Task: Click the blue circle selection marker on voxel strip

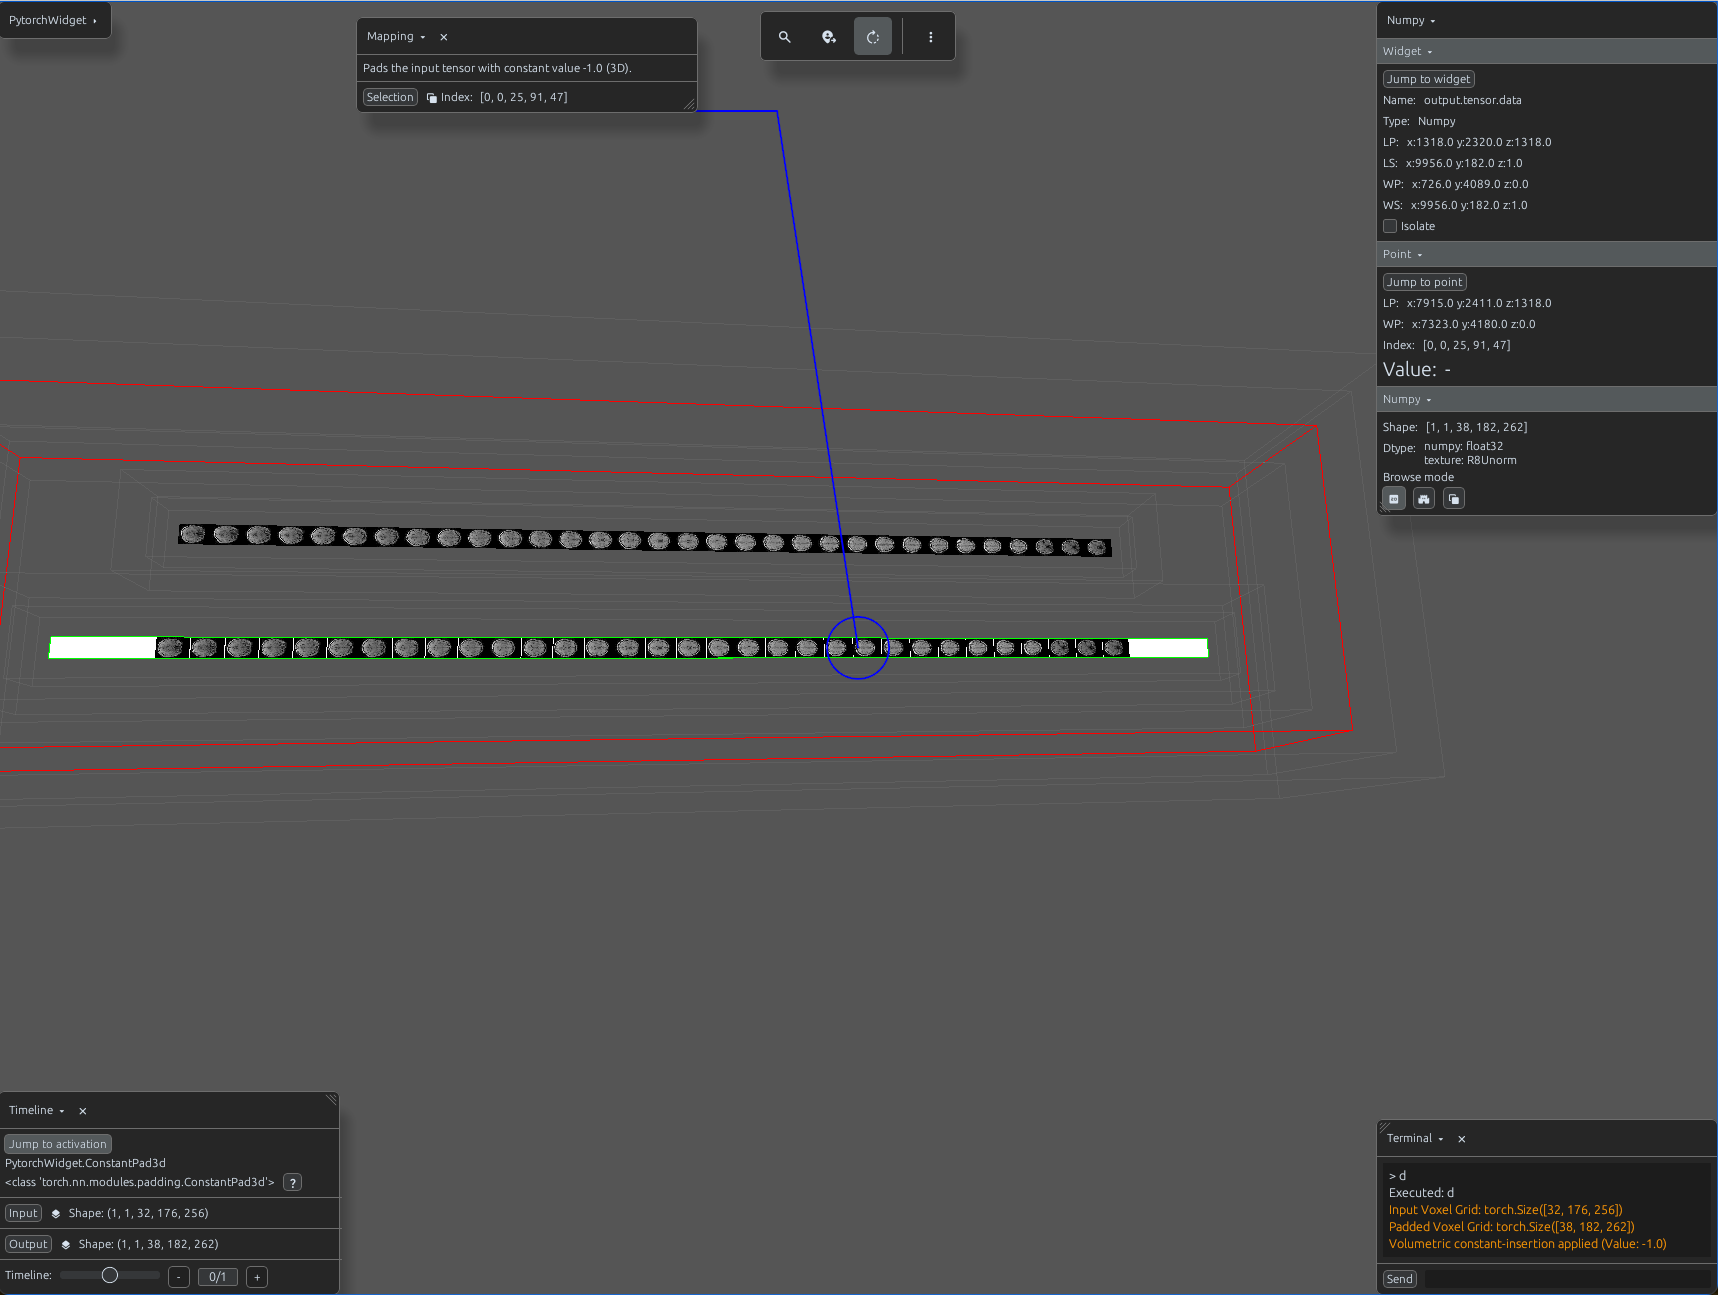Action: (x=858, y=648)
